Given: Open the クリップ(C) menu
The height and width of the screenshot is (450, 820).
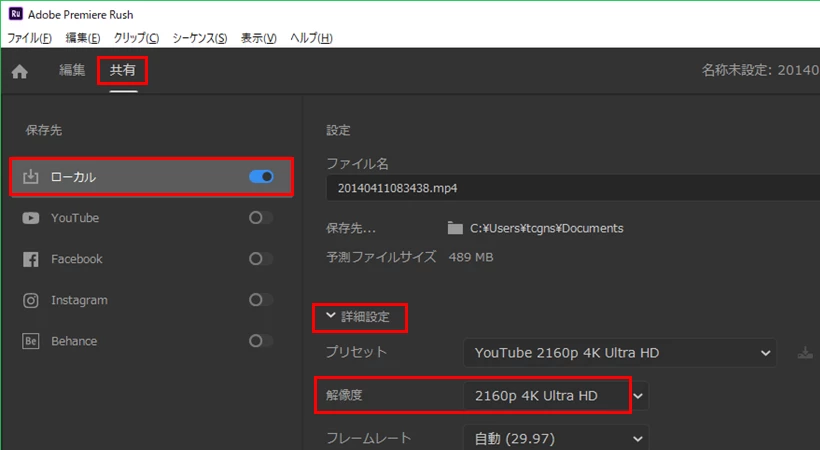Looking at the screenshot, I should click(x=136, y=38).
